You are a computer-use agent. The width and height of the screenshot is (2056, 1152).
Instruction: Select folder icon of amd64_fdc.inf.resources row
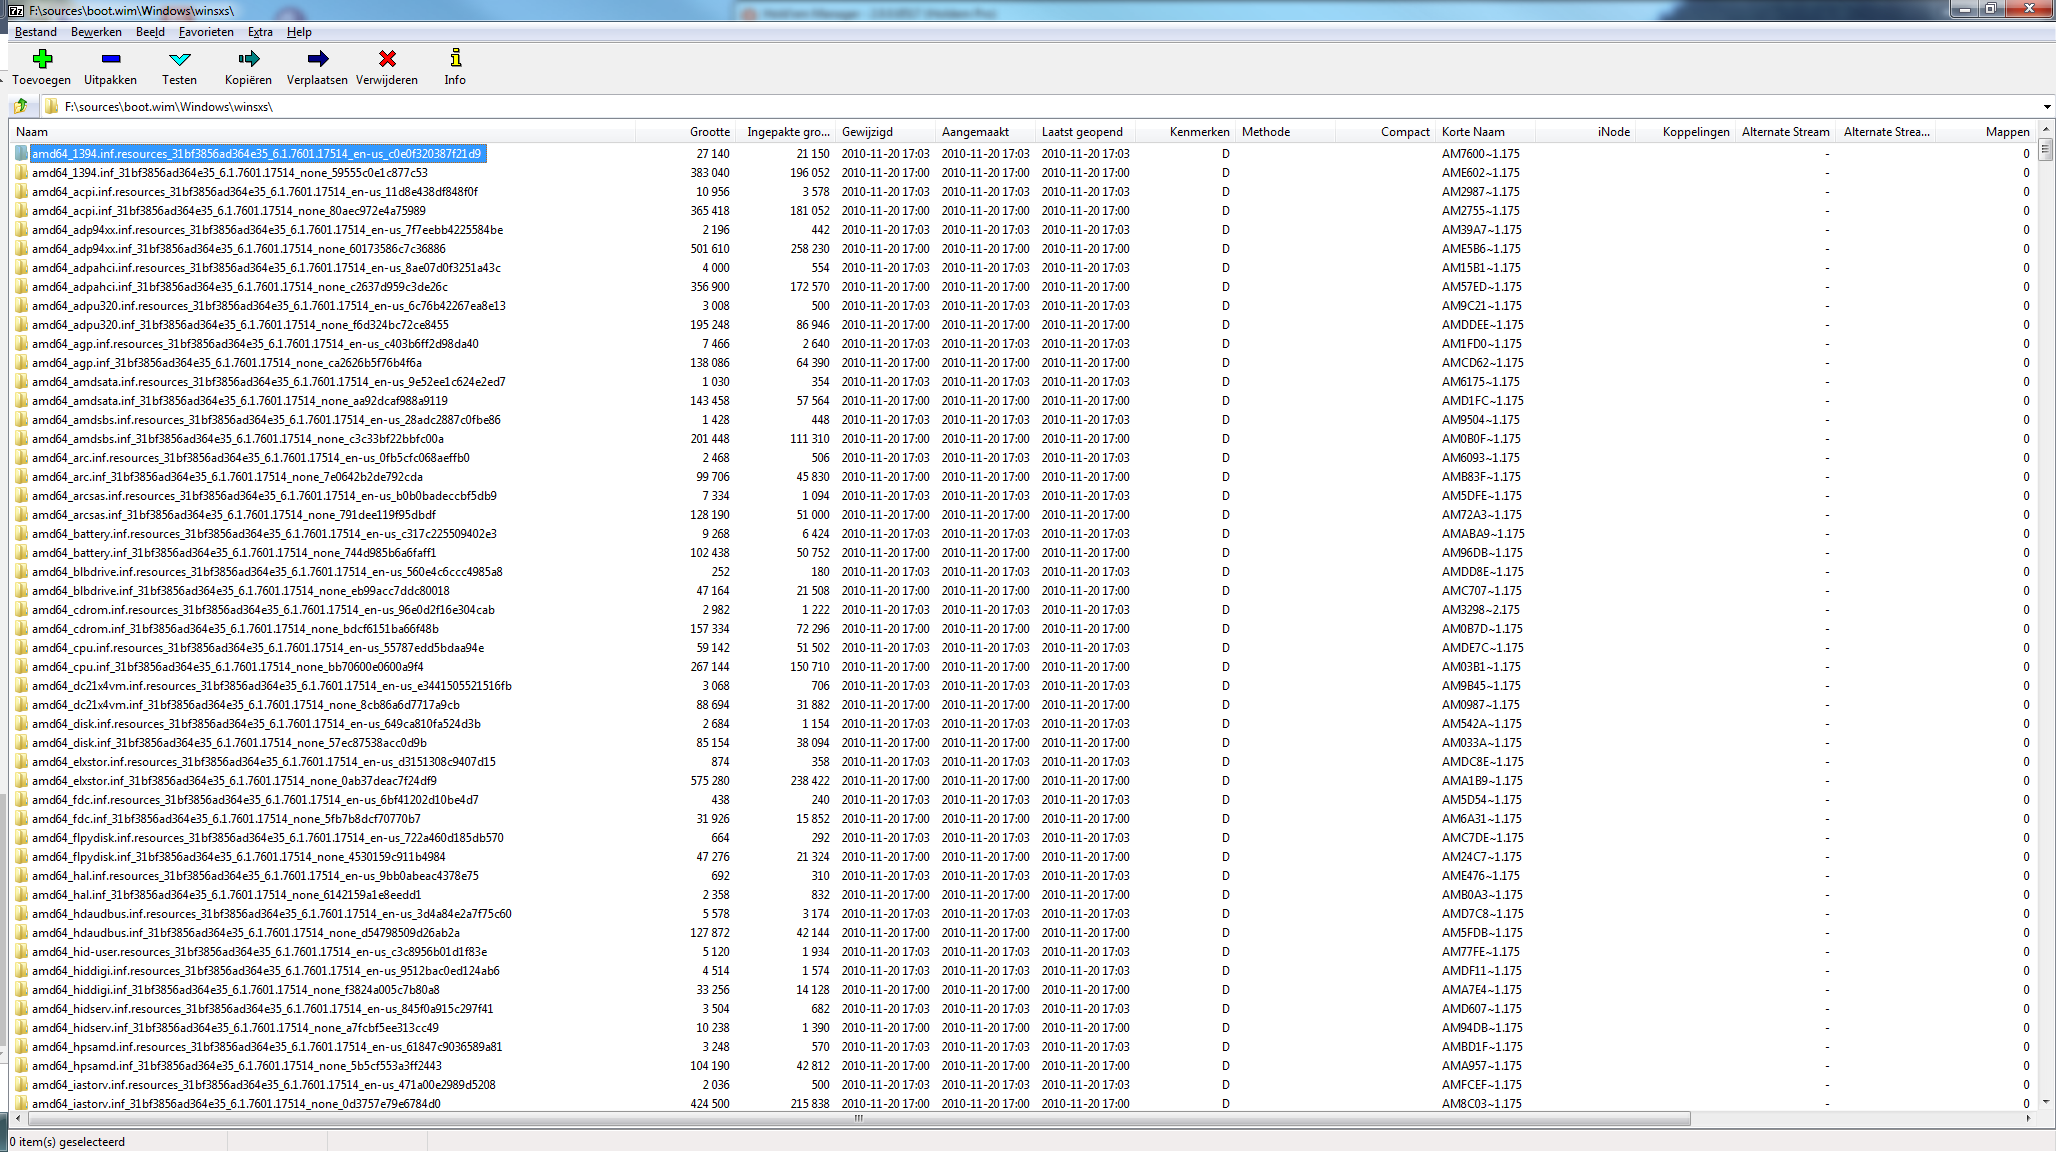21,800
